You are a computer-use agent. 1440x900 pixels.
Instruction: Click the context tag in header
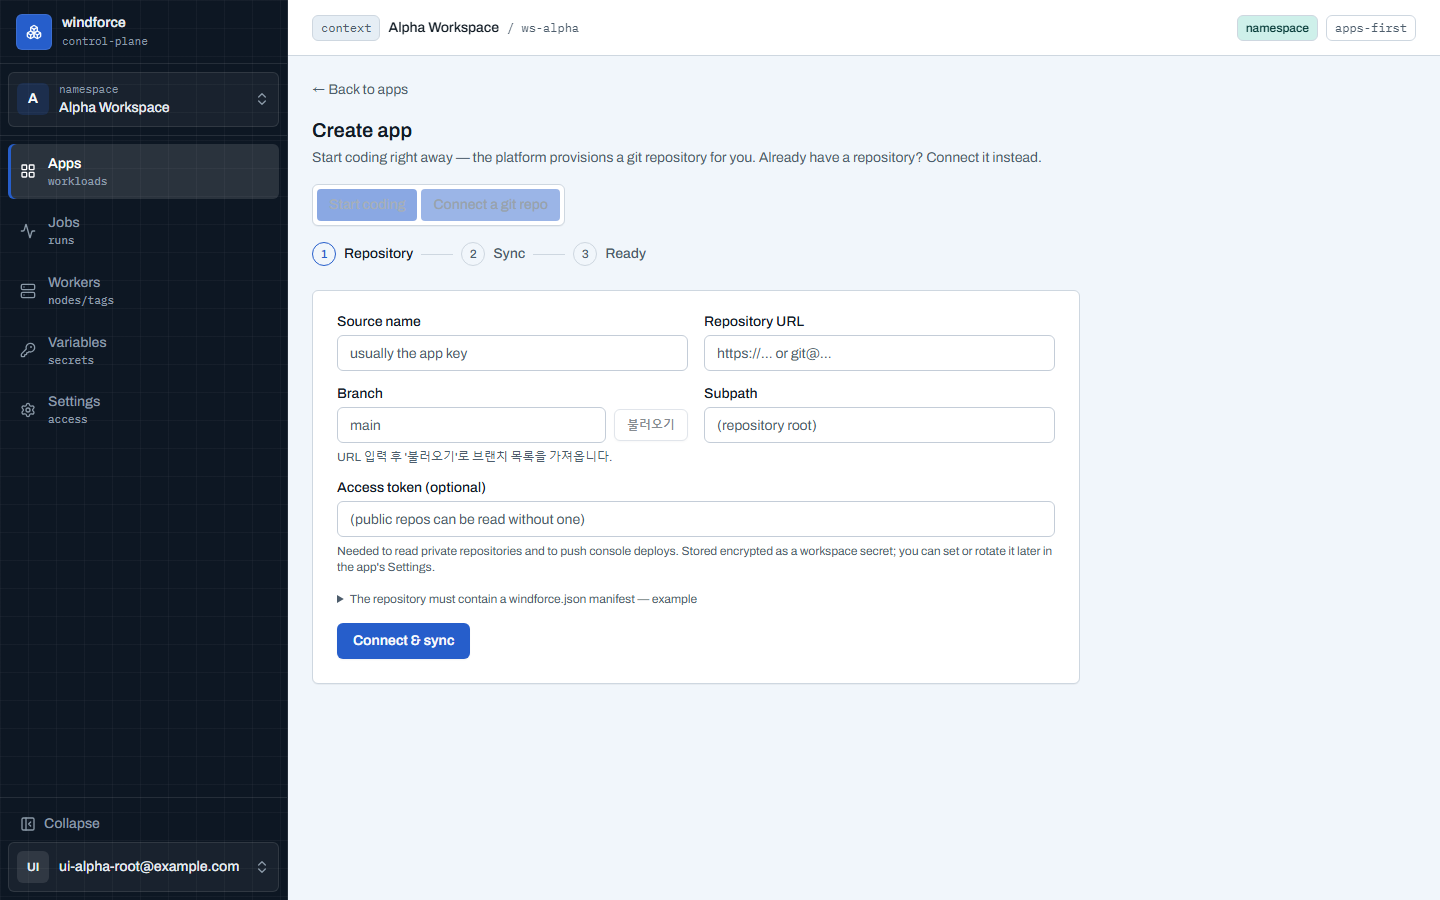click(x=346, y=28)
